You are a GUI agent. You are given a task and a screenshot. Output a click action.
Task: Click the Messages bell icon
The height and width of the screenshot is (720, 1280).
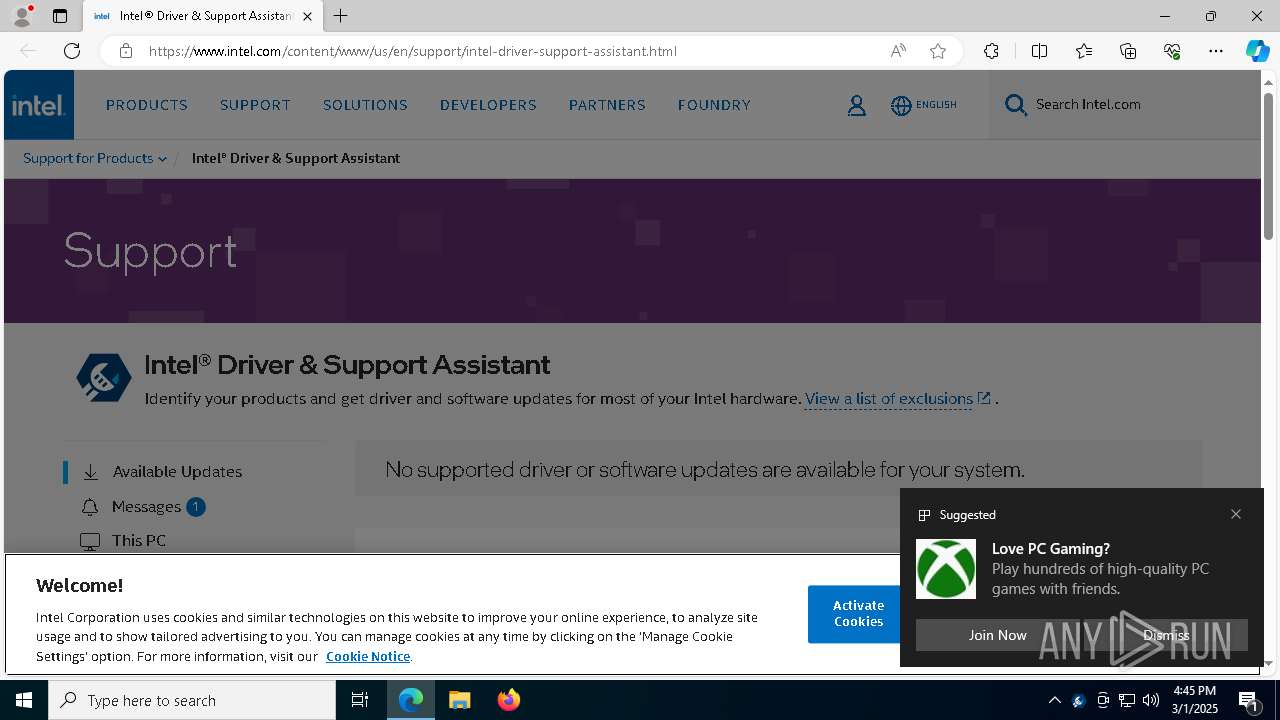[x=90, y=507]
